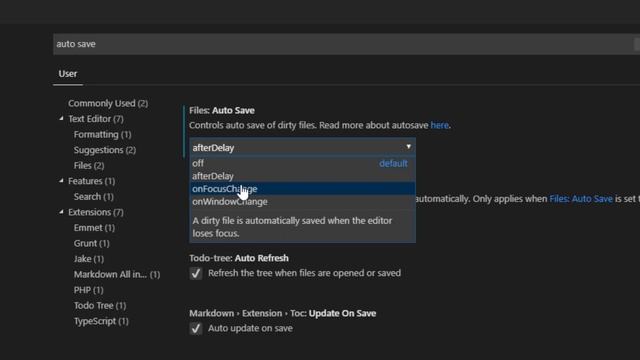Open the Commonly Used (2) category
640x360 pixels.
coord(108,103)
